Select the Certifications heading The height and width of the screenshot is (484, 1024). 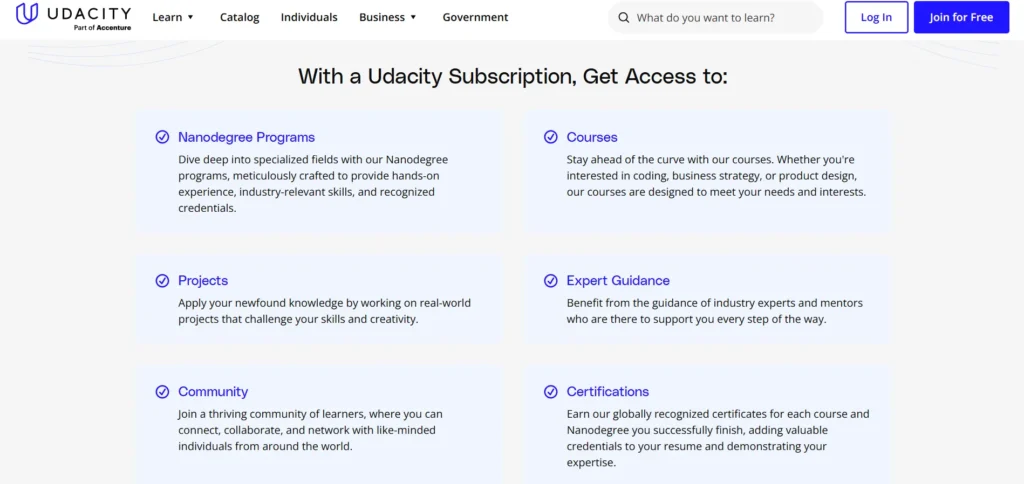pos(607,392)
